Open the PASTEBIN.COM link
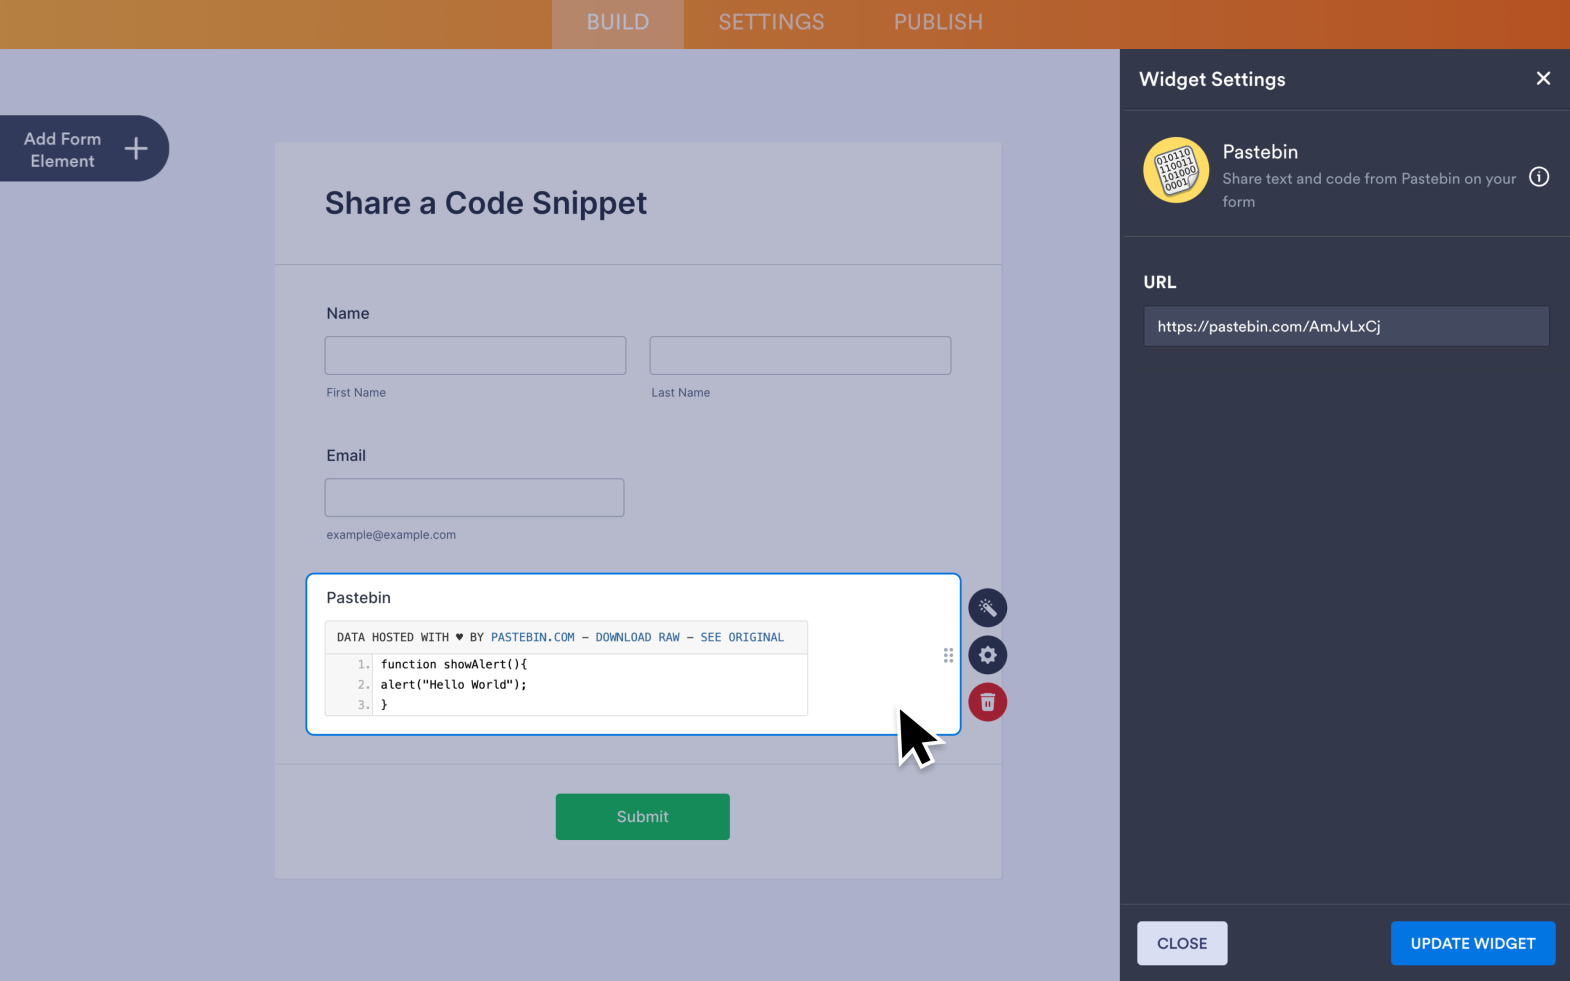The image size is (1570, 981). [x=533, y=637]
